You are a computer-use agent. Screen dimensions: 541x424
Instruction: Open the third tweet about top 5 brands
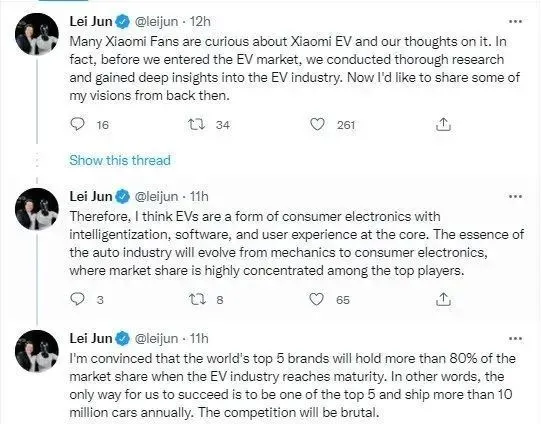[293, 385]
